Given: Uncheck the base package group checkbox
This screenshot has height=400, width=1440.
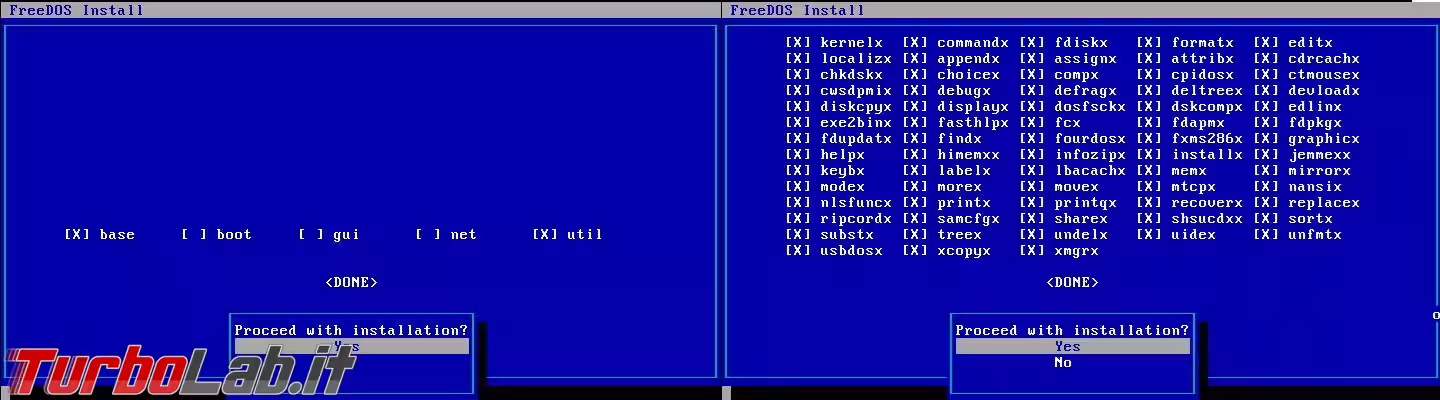Looking at the screenshot, I should (77, 235).
